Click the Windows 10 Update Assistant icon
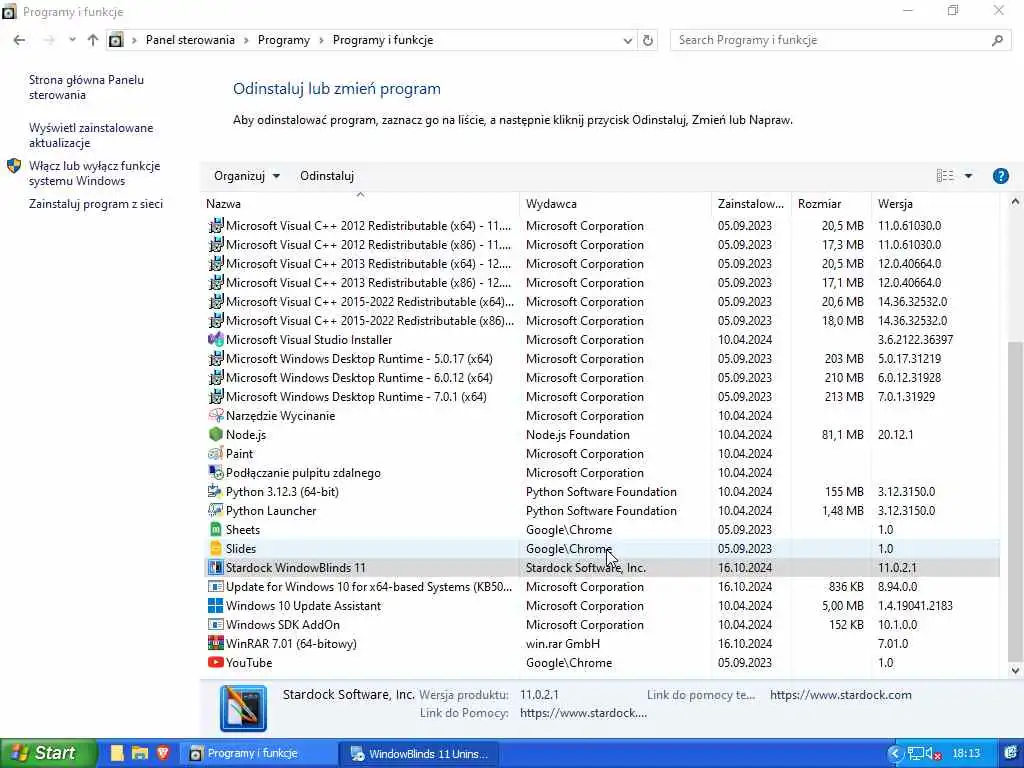 [216, 605]
